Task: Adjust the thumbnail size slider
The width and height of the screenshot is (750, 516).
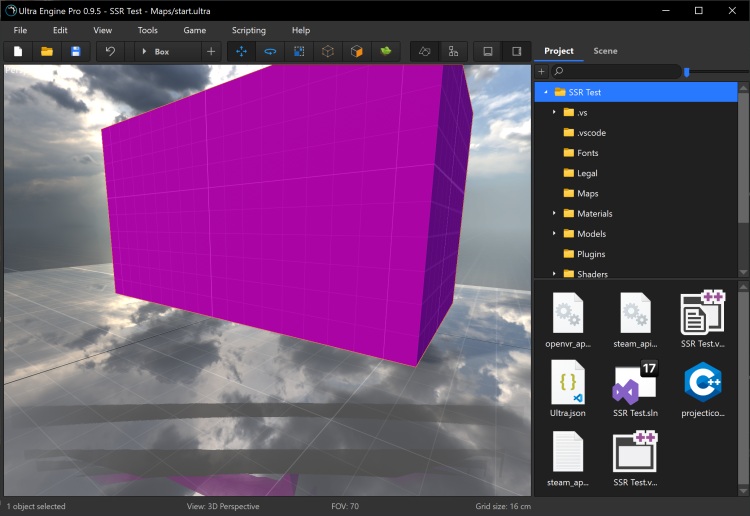Action: click(x=687, y=71)
